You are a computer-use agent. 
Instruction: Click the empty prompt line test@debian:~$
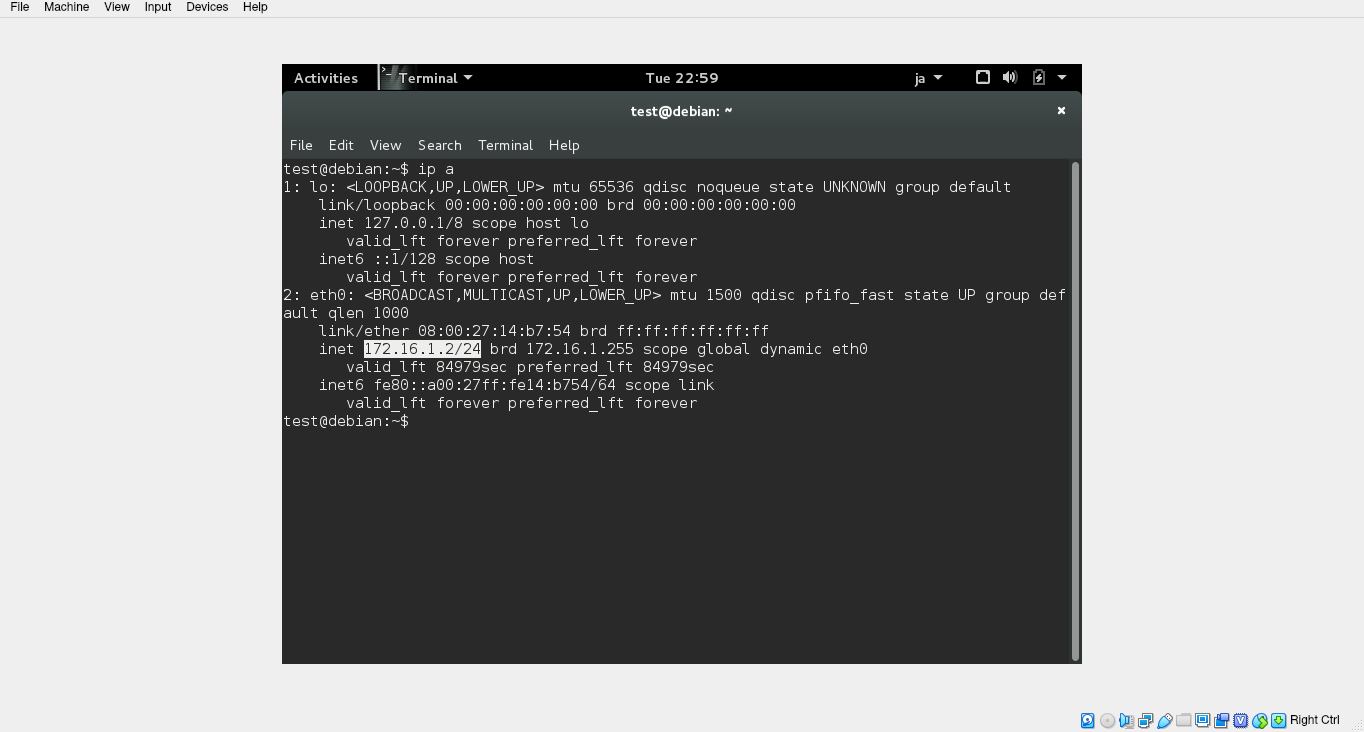346,421
